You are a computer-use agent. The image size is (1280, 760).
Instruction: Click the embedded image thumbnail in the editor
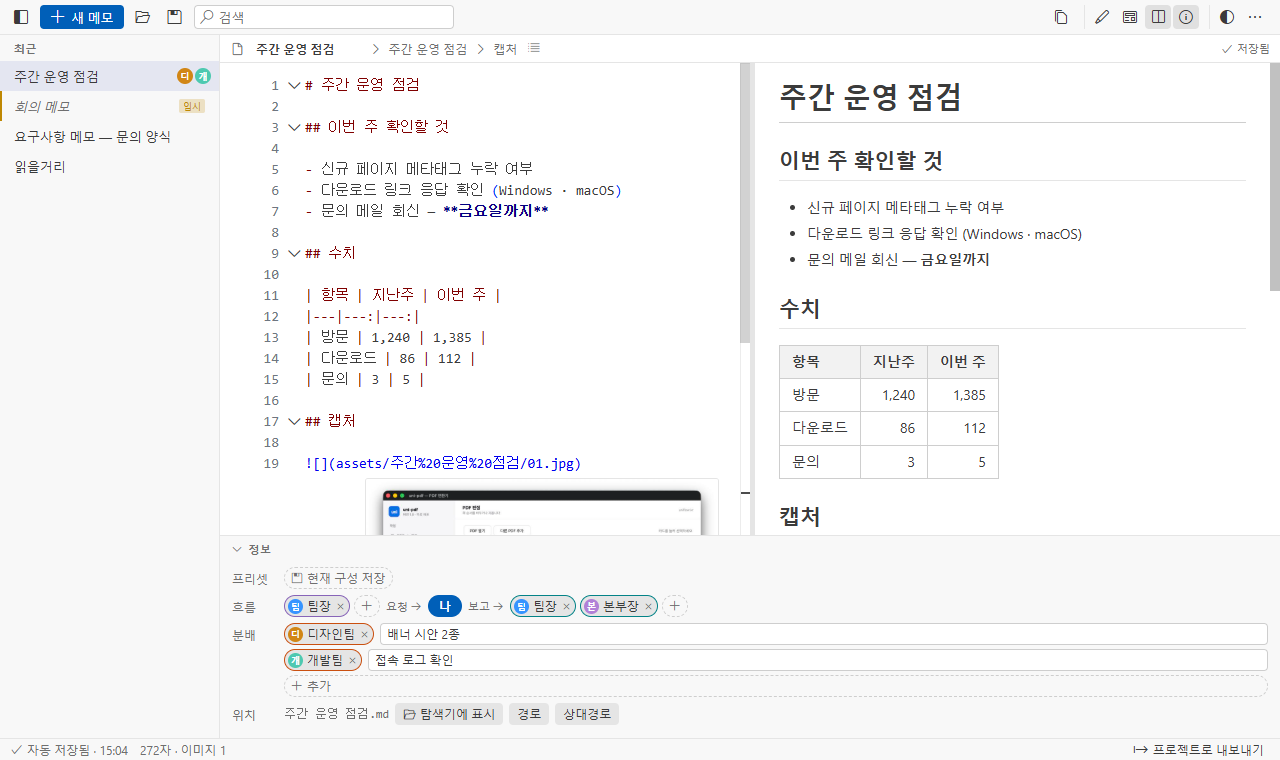point(542,507)
